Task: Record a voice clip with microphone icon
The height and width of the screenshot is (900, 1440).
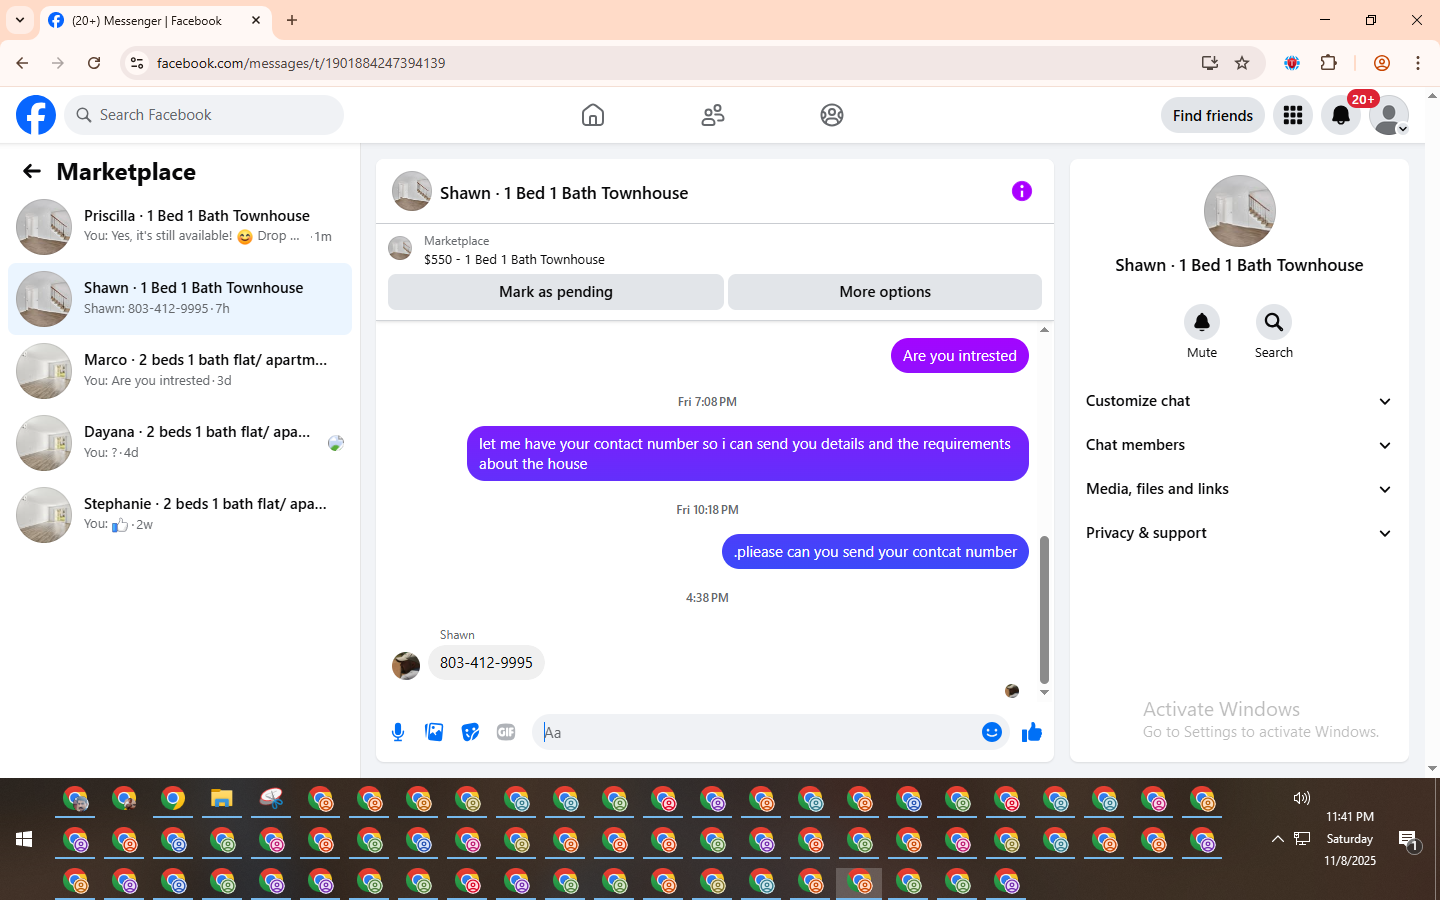Action: (x=398, y=732)
